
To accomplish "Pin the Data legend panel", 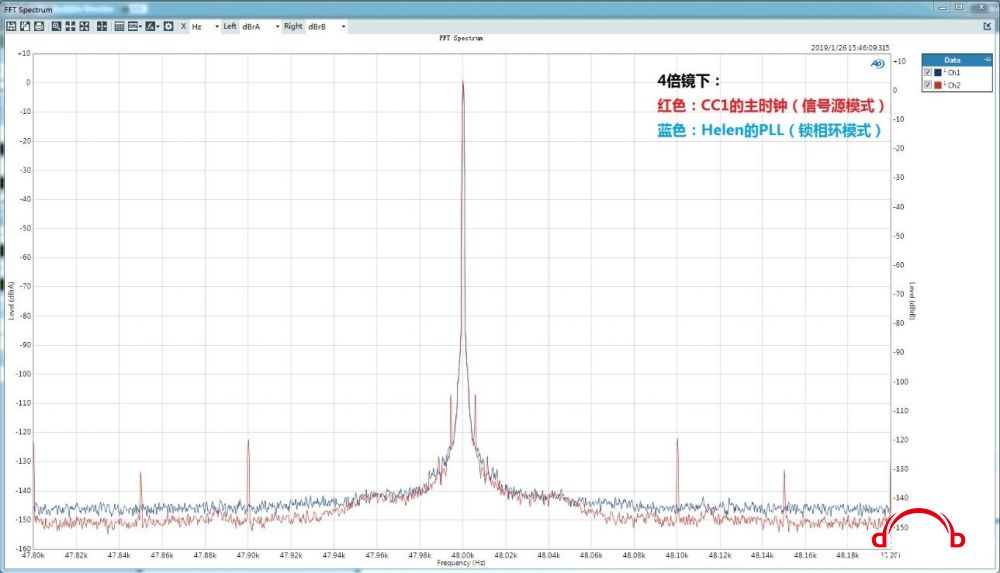I will (x=988, y=59).
